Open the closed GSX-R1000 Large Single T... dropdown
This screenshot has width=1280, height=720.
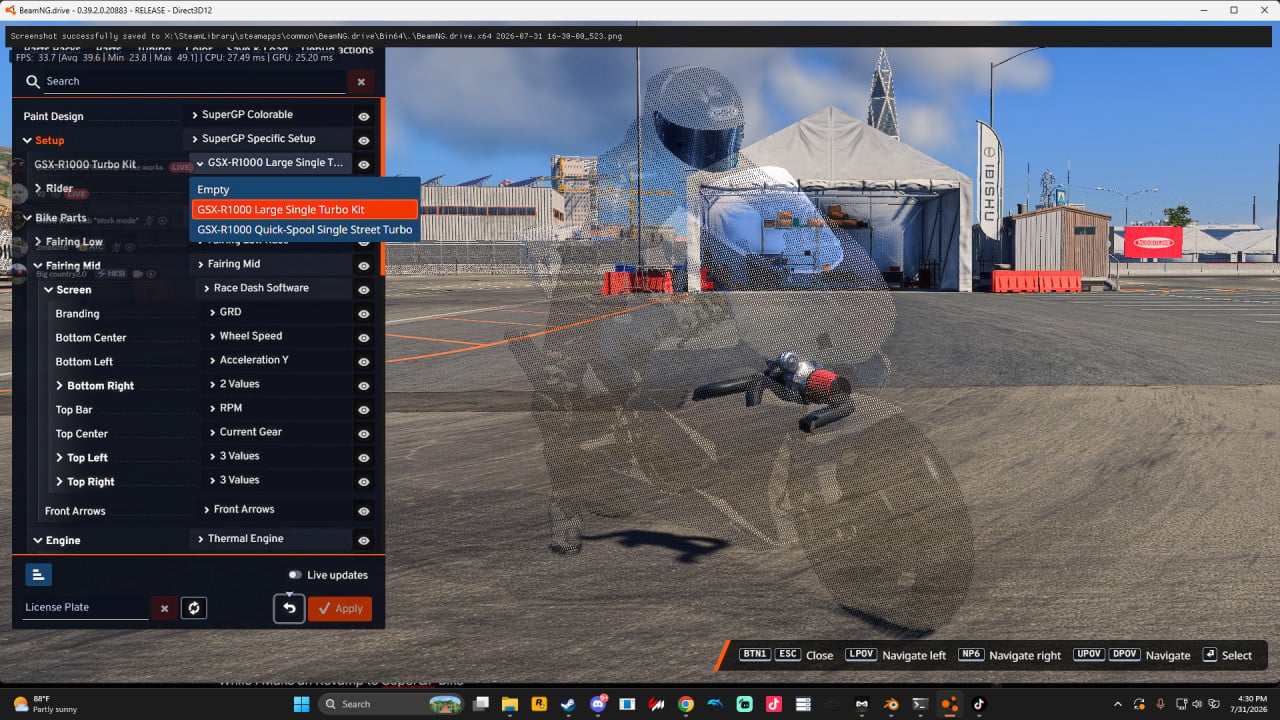point(271,163)
